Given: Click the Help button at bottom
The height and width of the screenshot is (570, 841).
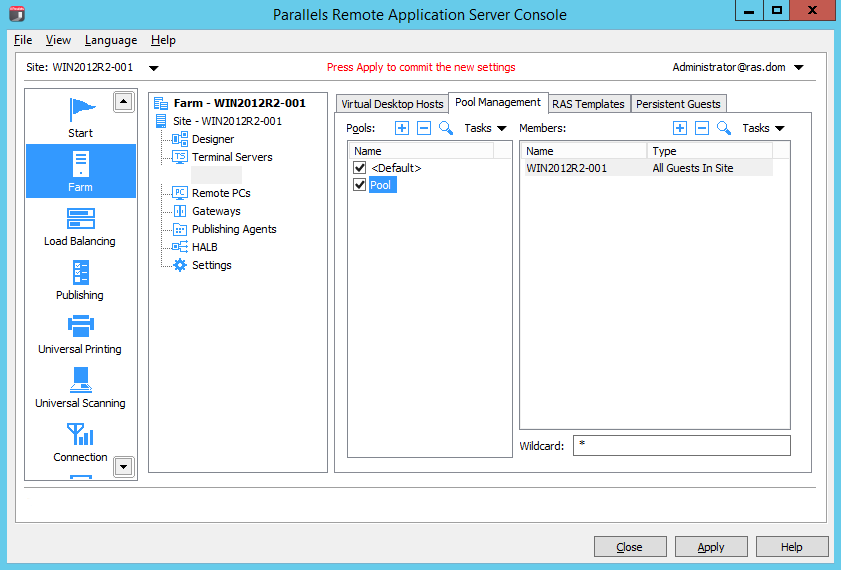Looking at the screenshot, I should coord(792,547).
